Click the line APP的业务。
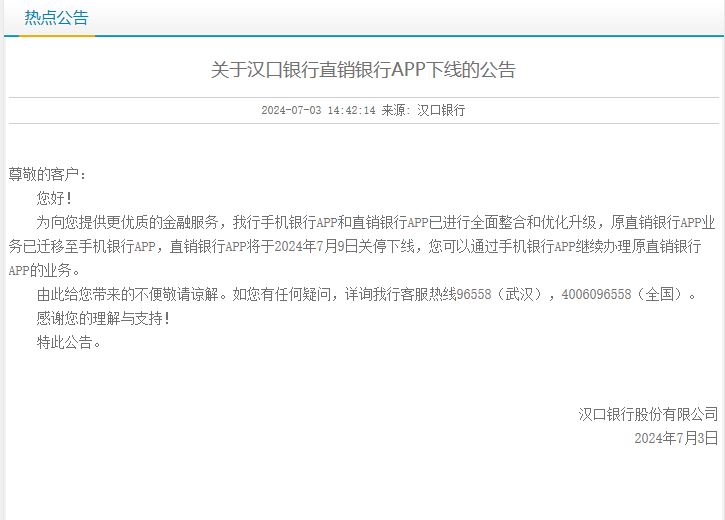Viewport: 725px width, 520px height. pyautogui.click(x=44, y=270)
